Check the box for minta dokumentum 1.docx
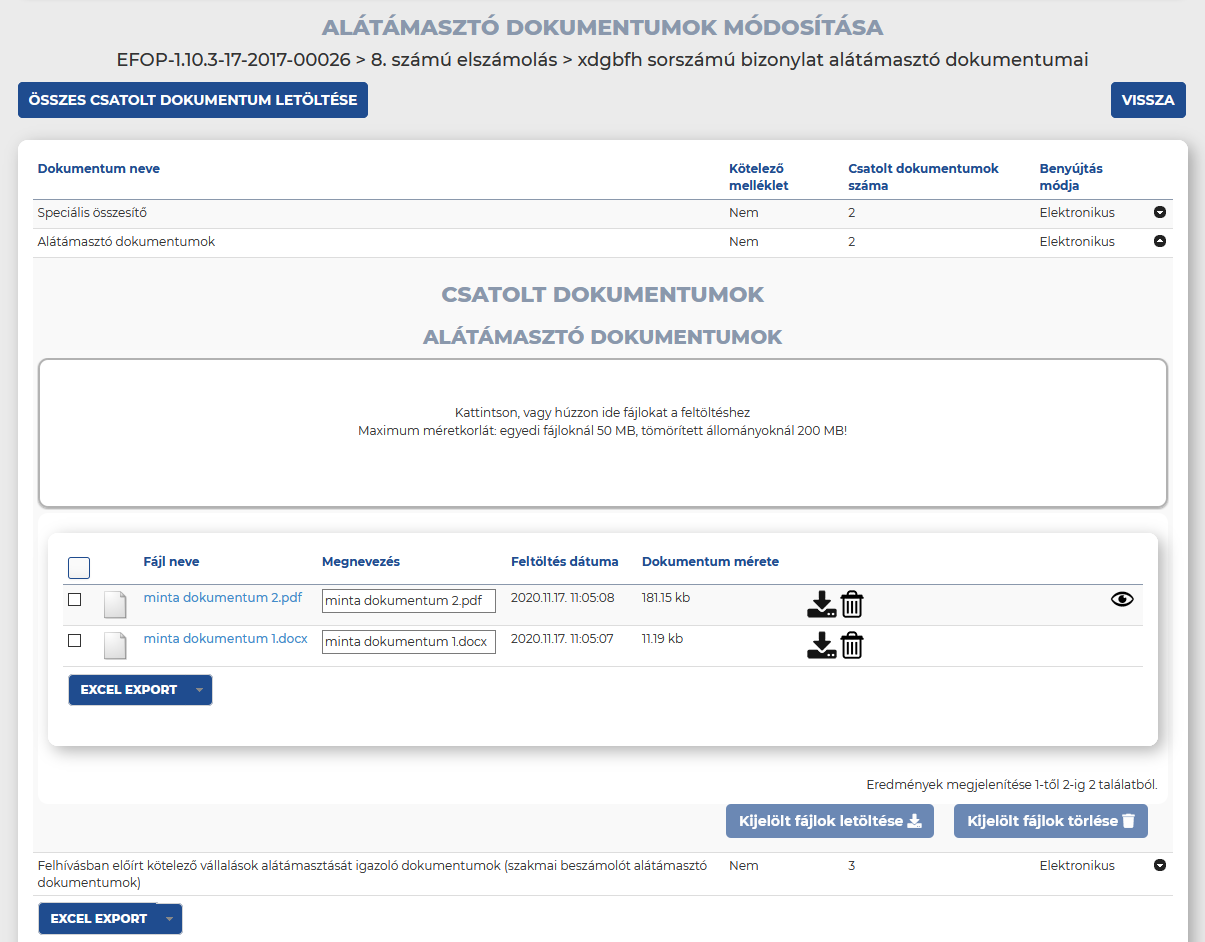1205x942 pixels. click(74, 640)
